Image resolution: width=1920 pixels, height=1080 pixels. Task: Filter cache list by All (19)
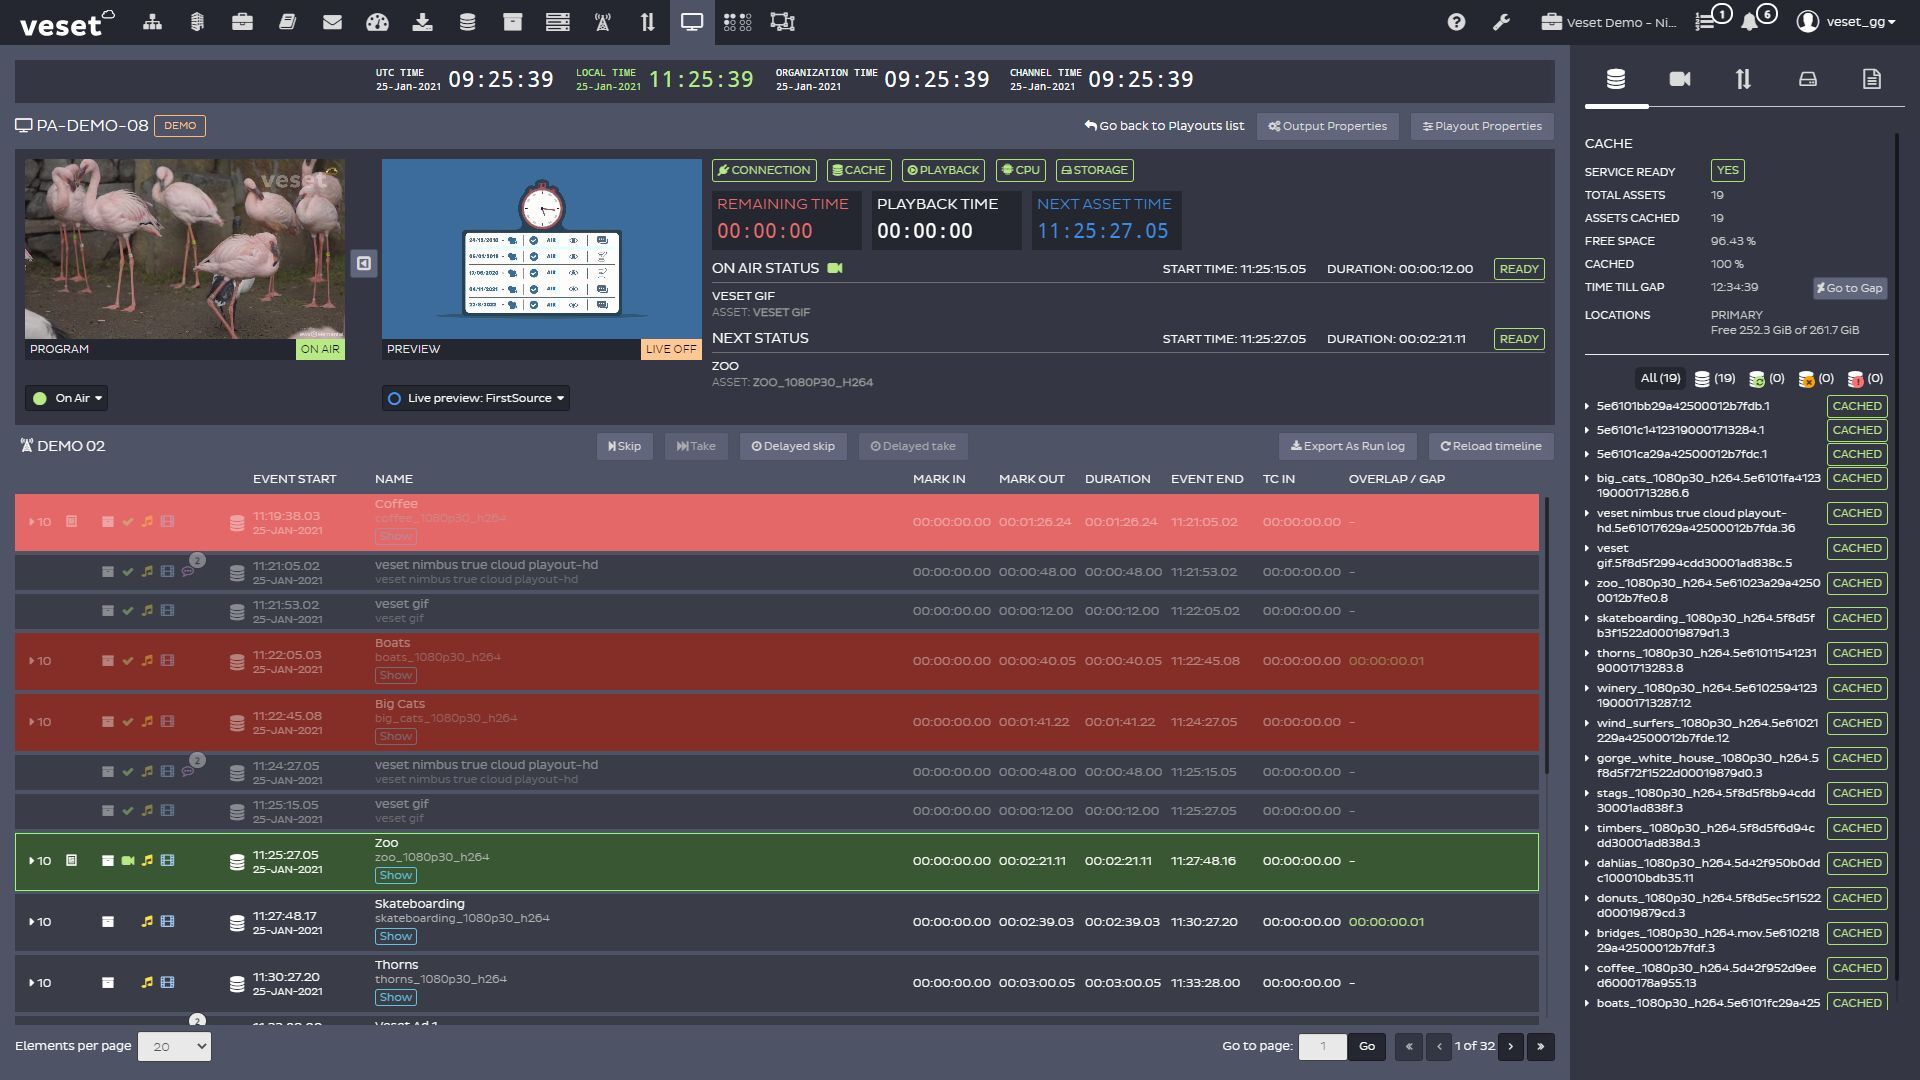pos(1660,379)
